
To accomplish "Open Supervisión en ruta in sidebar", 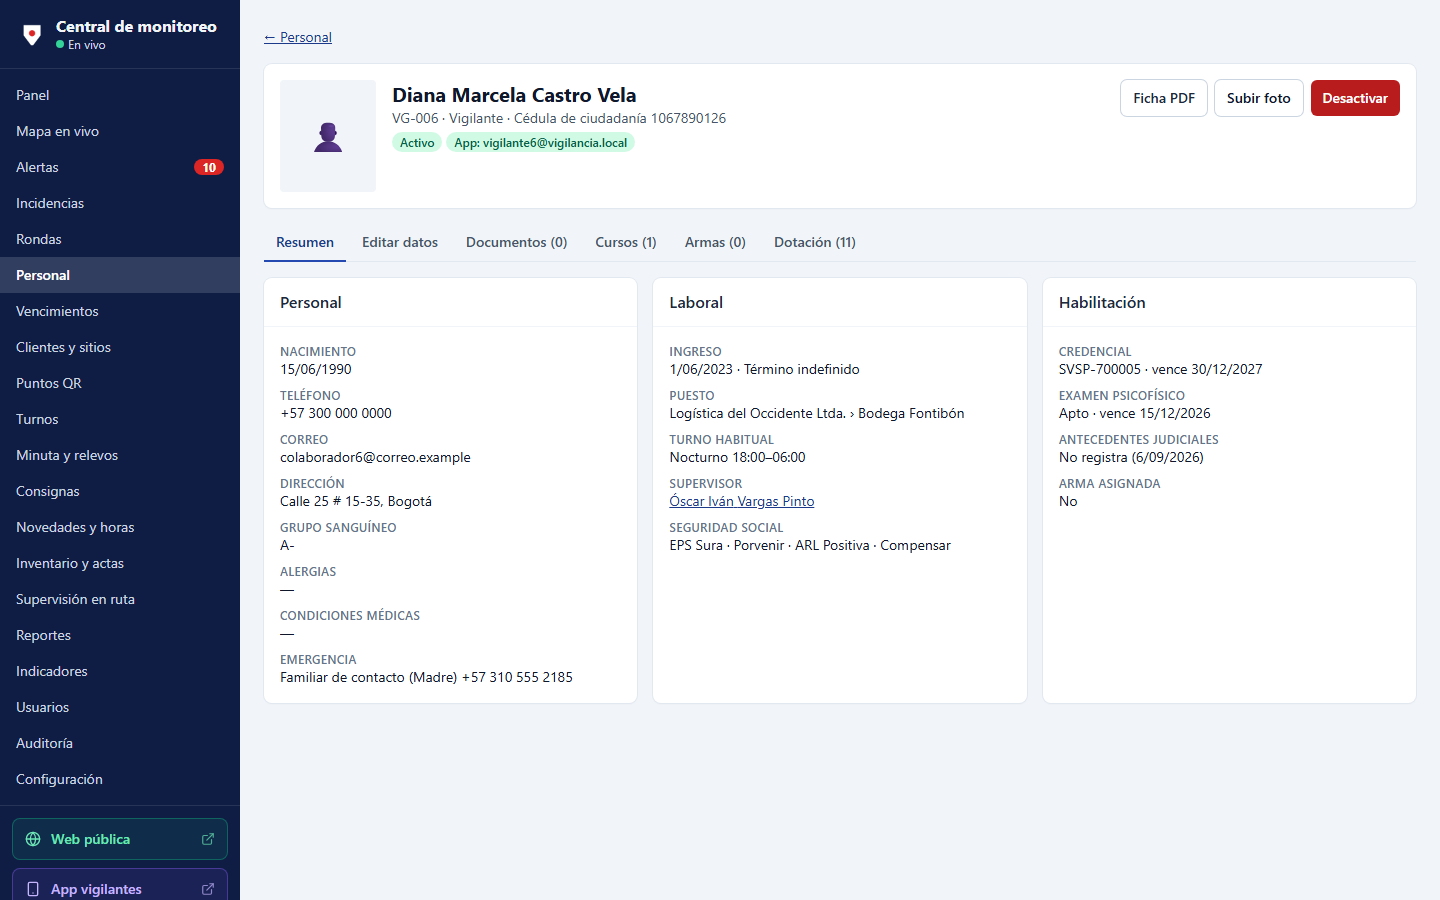I will tap(120, 599).
